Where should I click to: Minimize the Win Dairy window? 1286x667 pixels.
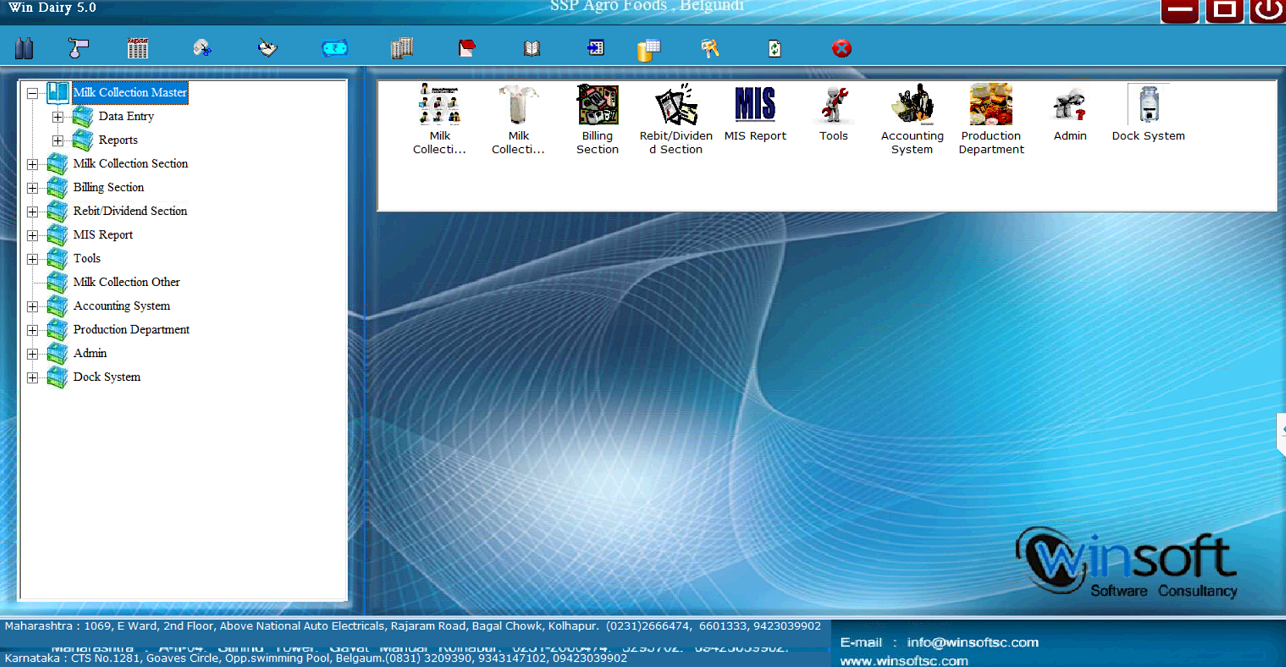(x=1180, y=10)
